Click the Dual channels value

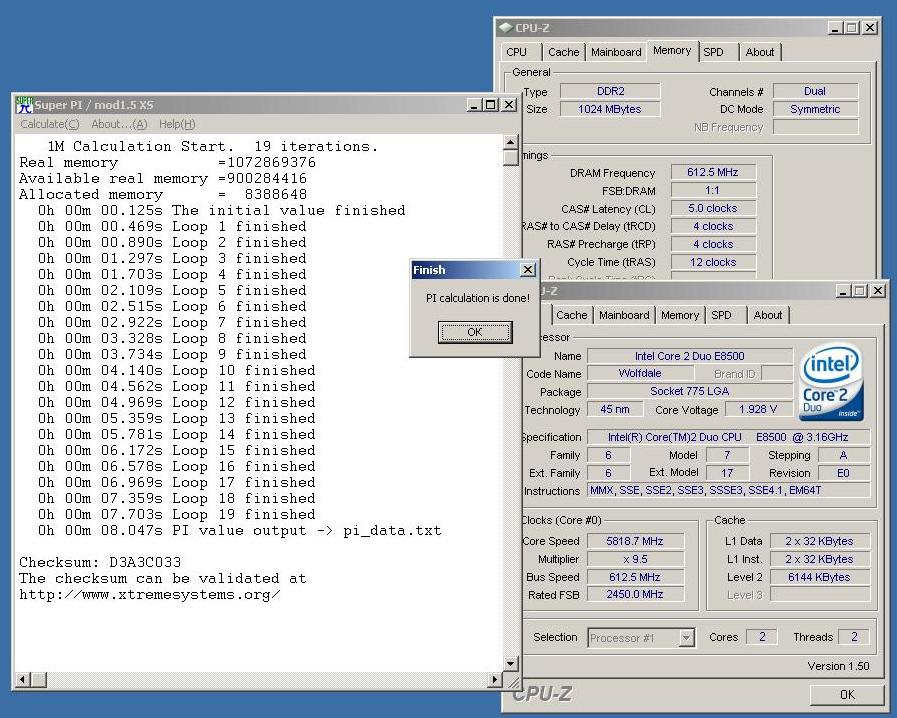pos(815,91)
